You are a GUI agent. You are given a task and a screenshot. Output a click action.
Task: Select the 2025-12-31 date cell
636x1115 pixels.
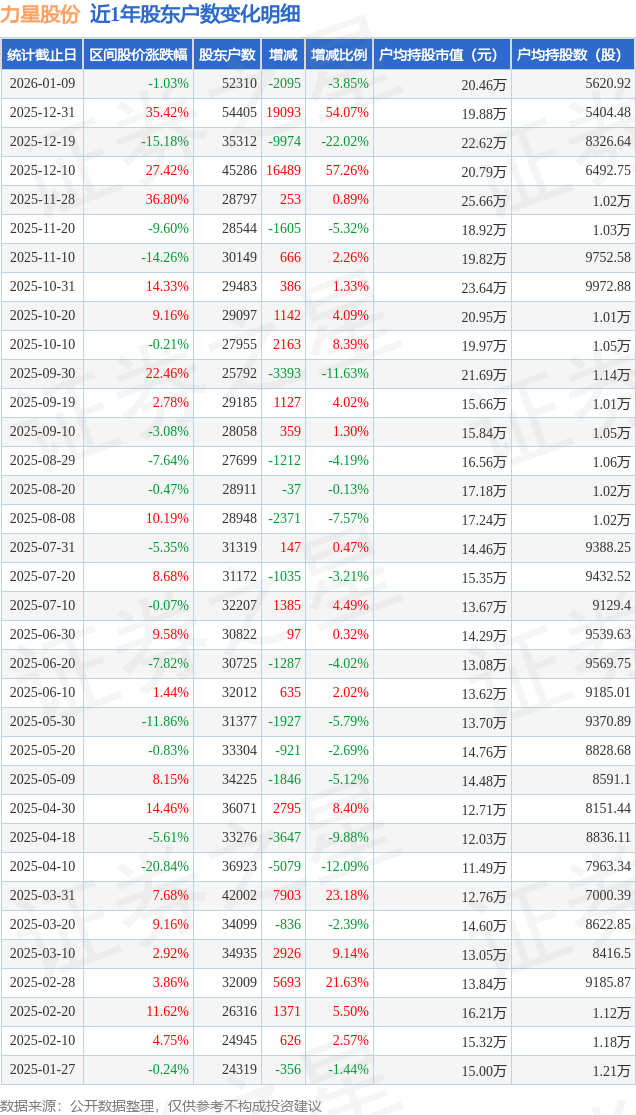pyautogui.click(x=42, y=113)
